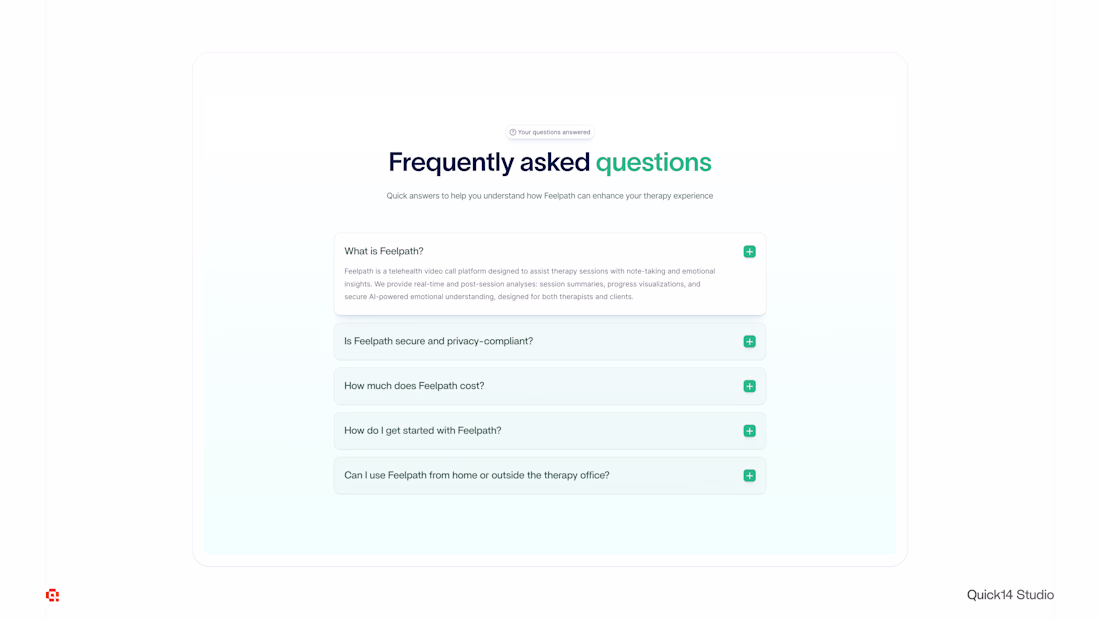Click the red Quick14 logo icon

coord(52,595)
